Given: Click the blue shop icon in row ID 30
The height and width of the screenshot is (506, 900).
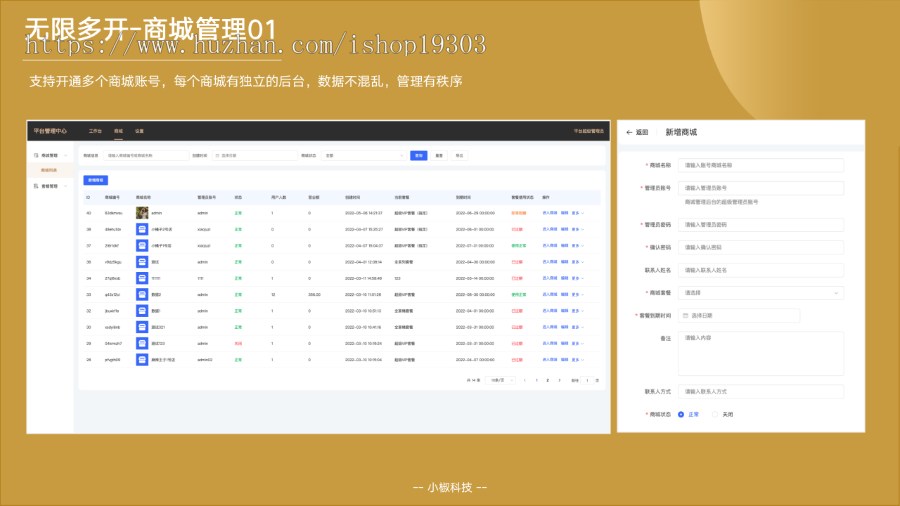Looking at the screenshot, I should coord(142,327).
